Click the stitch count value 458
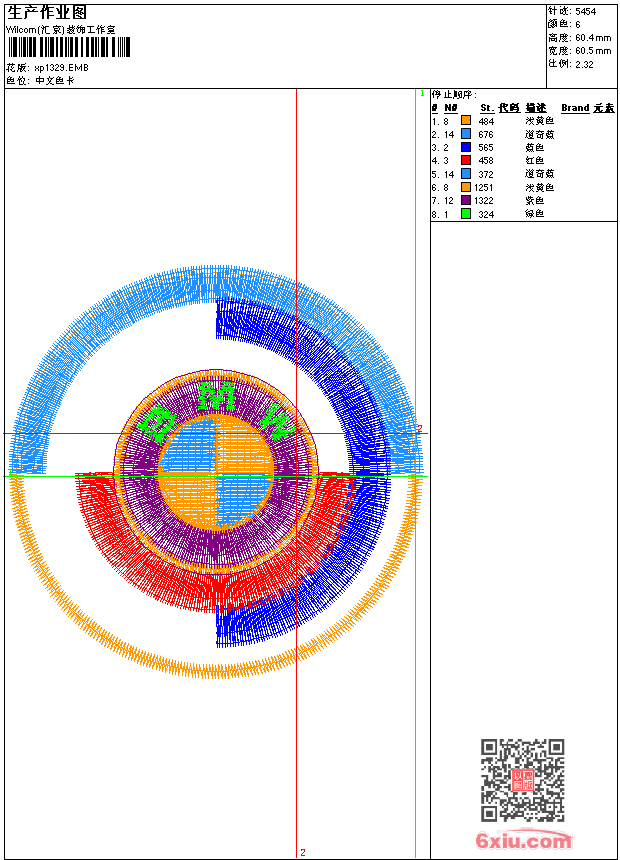 [486, 161]
